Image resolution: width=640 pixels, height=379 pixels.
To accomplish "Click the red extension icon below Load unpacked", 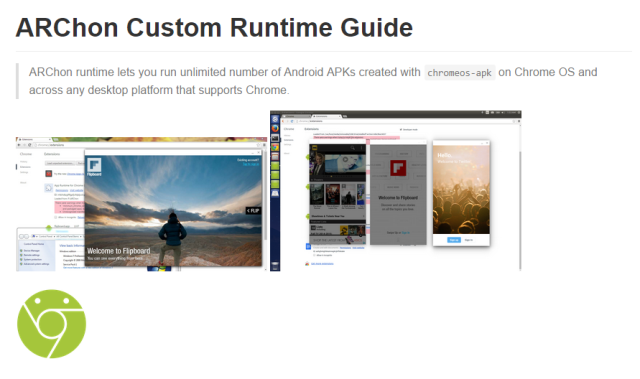I will click(x=49, y=173).
